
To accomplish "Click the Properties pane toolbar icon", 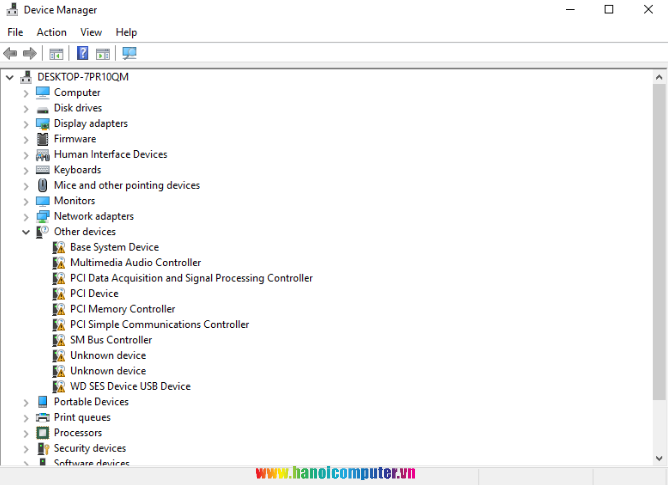I will click(x=103, y=54).
